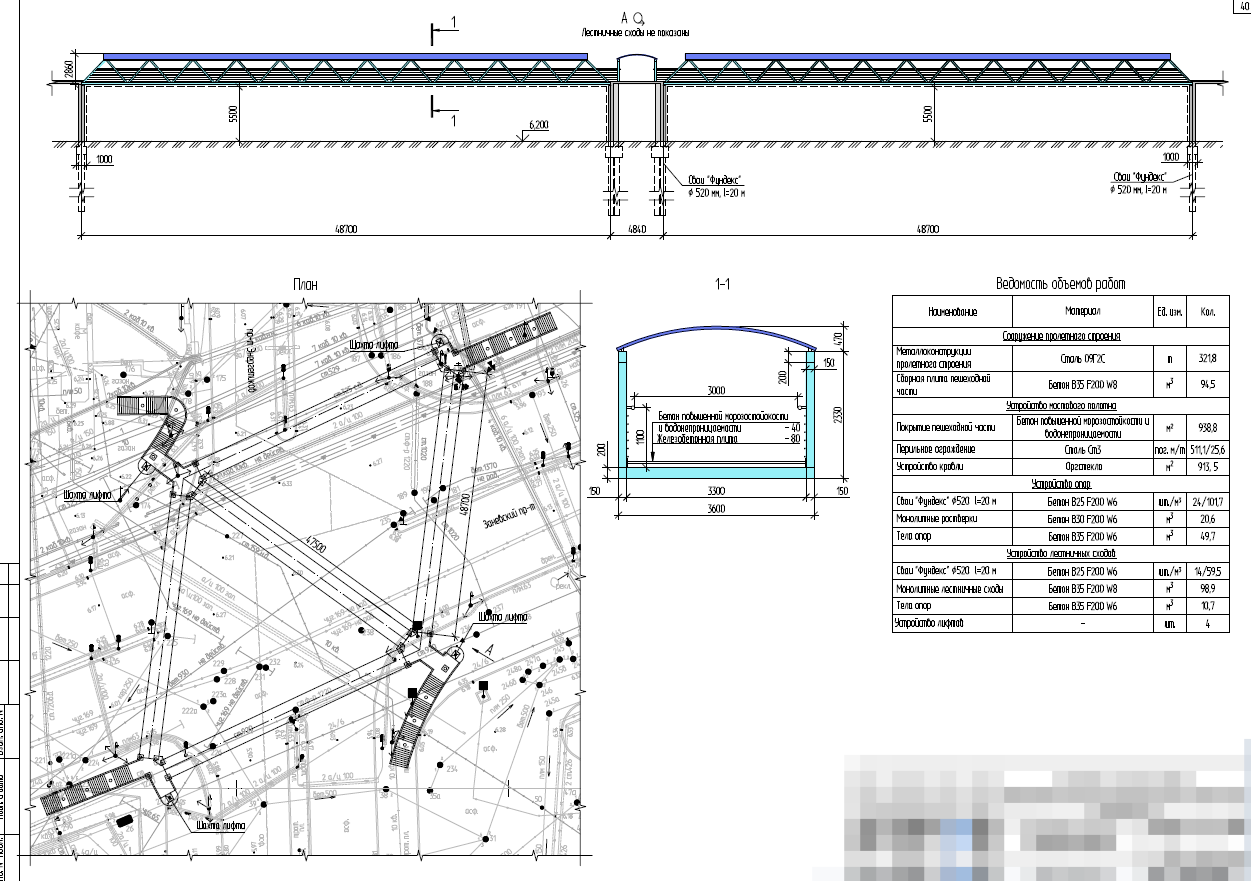The image size is (1251, 881).
Task: Click section heading 'Устройство лестничных сходов'
Action: (1061, 554)
